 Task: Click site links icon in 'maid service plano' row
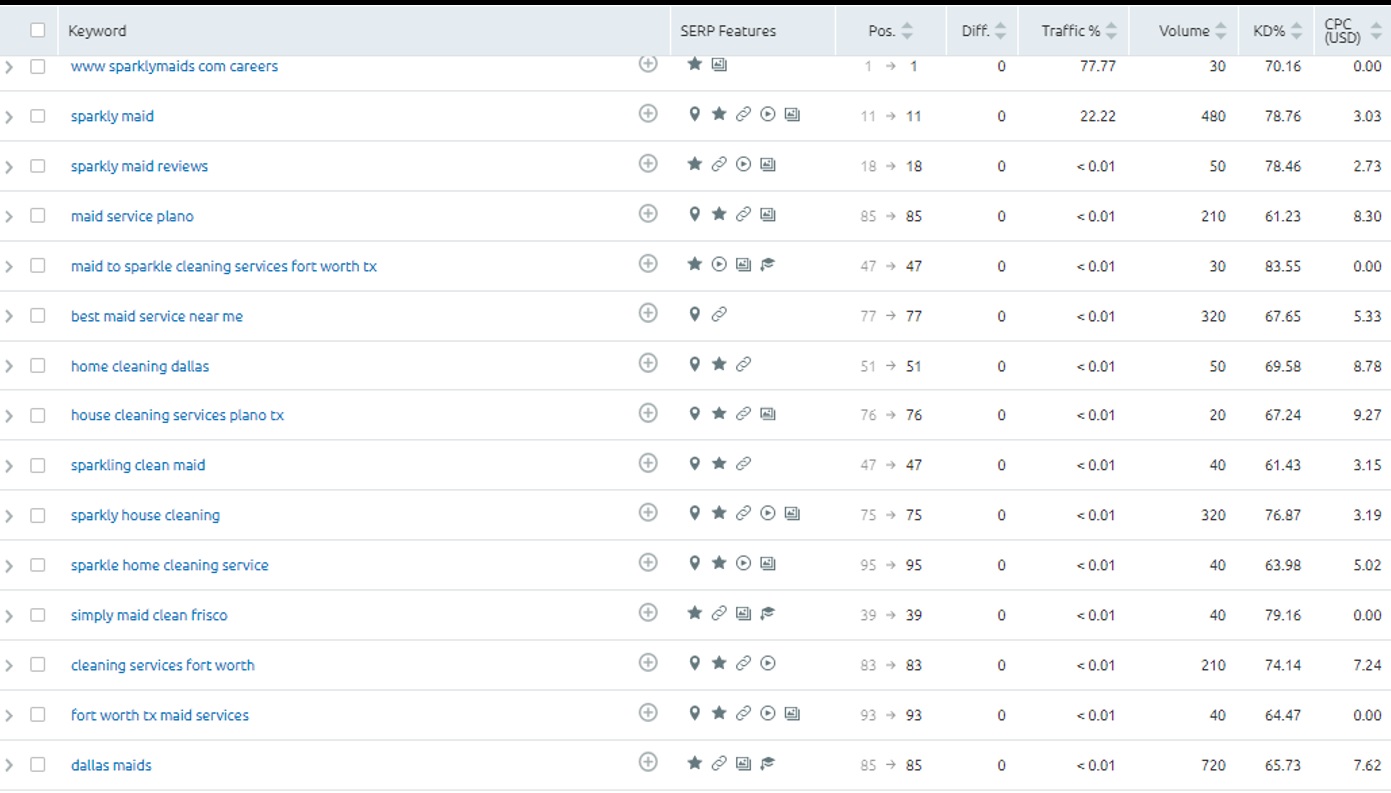(x=743, y=214)
